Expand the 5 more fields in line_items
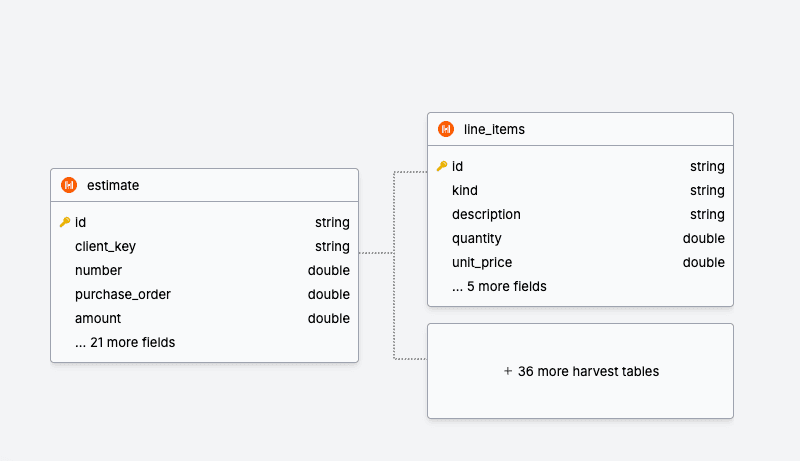800x461 pixels. click(499, 287)
